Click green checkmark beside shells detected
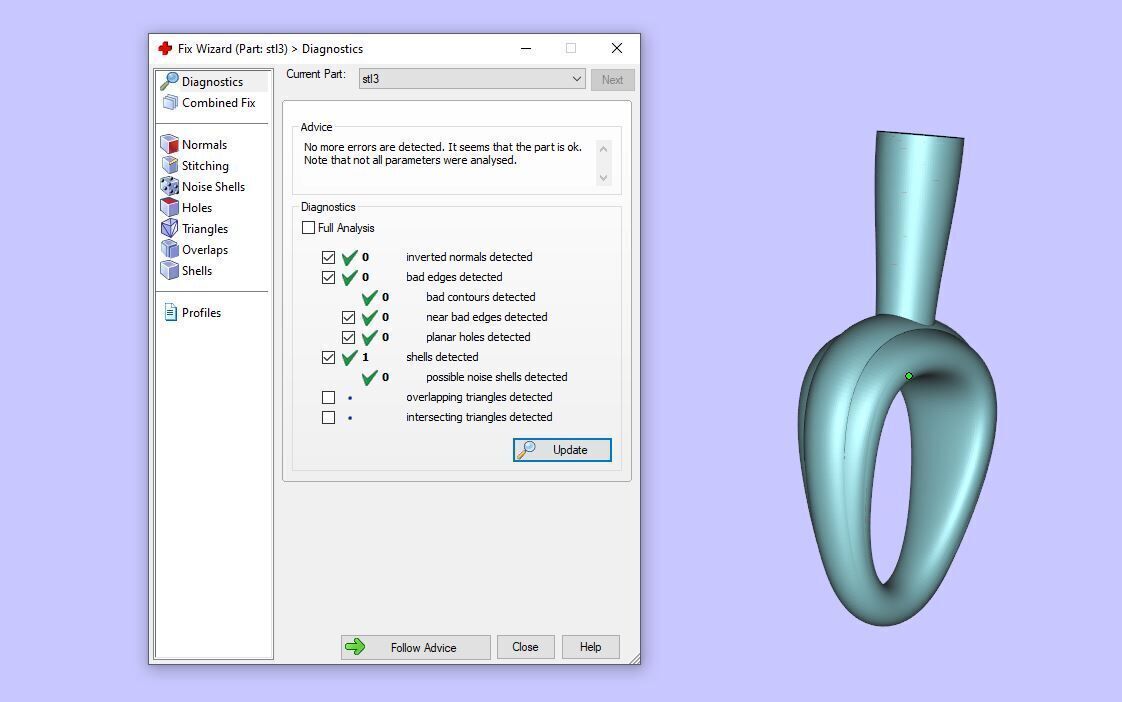This screenshot has width=1122, height=702. pyautogui.click(x=349, y=357)
